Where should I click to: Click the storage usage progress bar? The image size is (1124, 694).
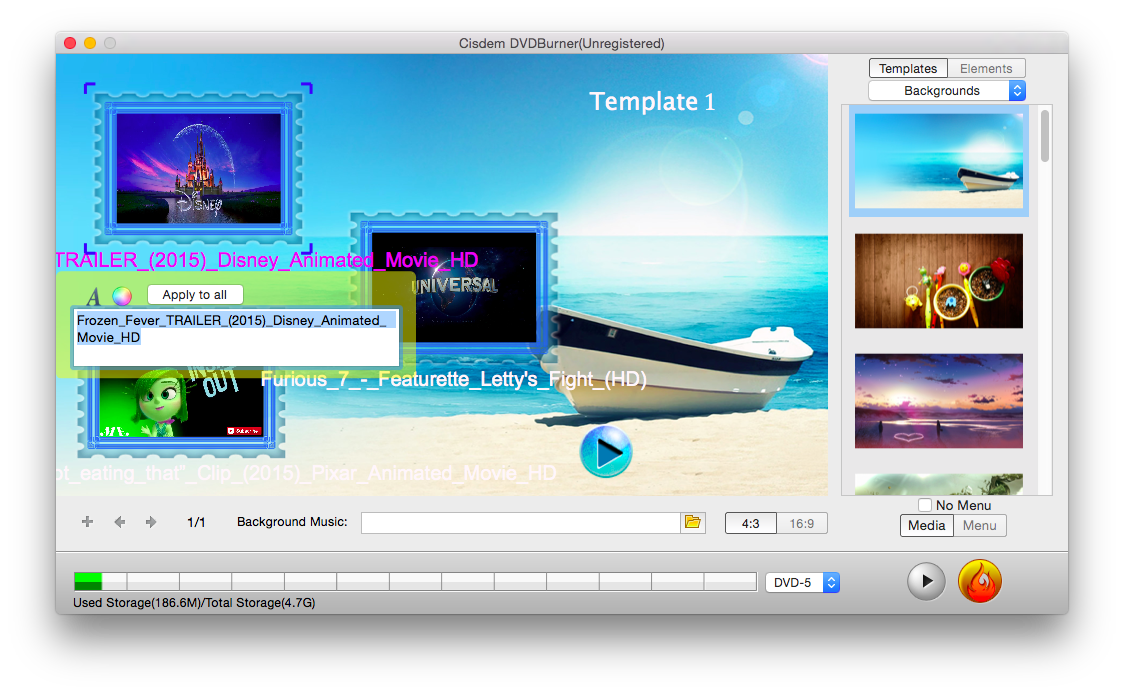(415, 581)
